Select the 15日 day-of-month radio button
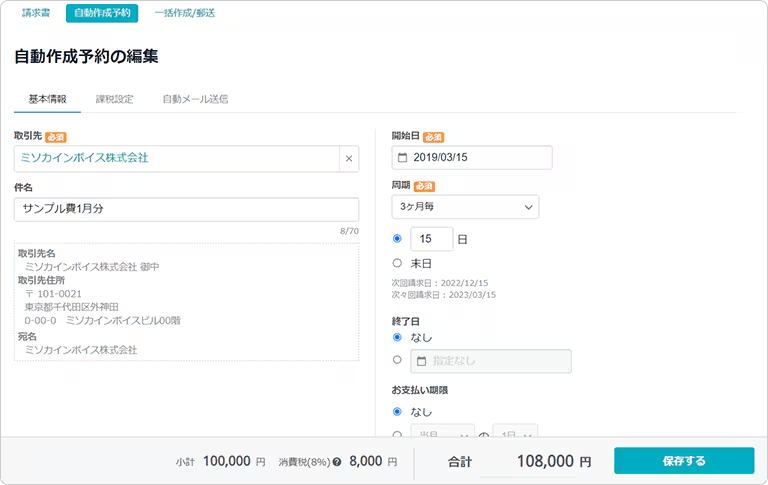 point(397,239)
